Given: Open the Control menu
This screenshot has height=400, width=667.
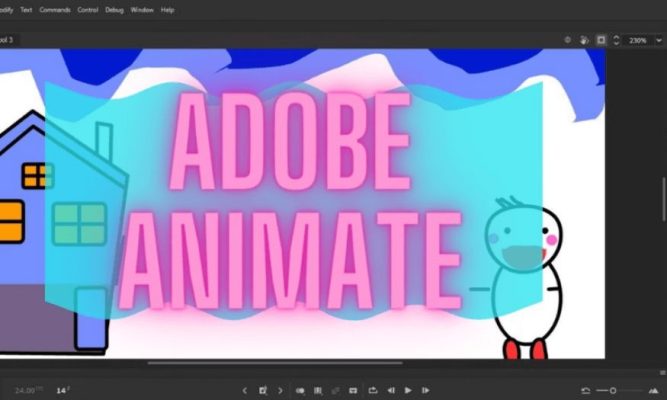Looking at the screenshot, I should [x=88, y=9].
